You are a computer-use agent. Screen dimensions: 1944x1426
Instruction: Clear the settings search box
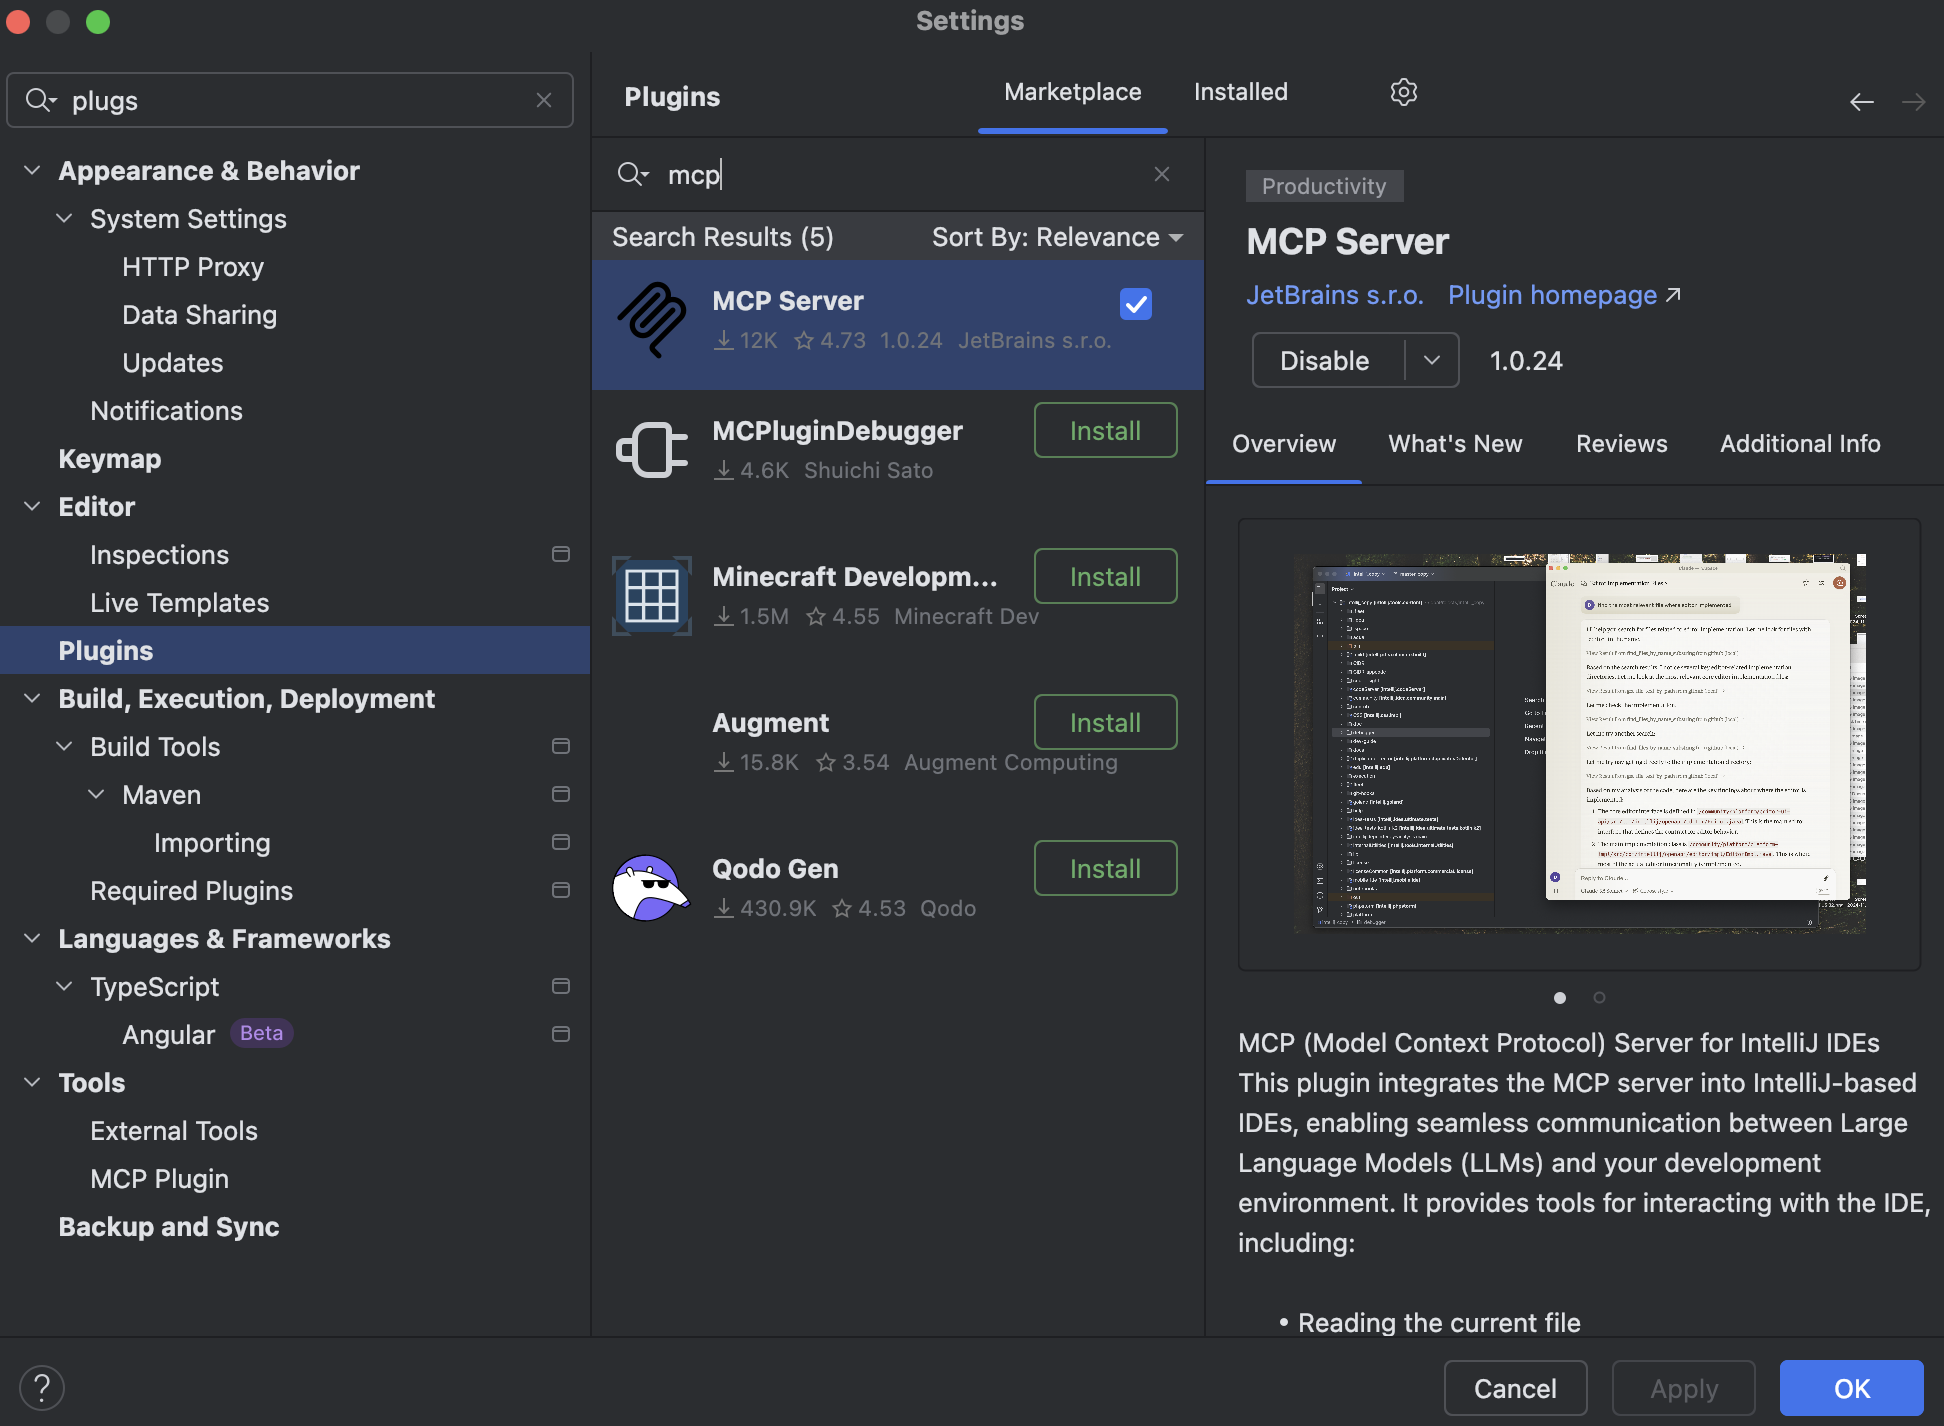(543, 100)
